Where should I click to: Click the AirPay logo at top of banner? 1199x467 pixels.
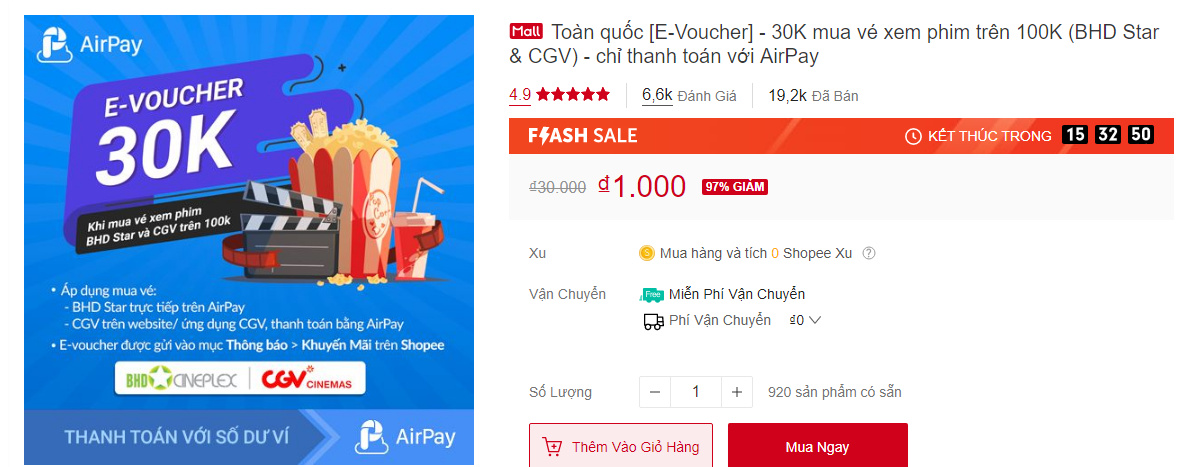point(90,44)
